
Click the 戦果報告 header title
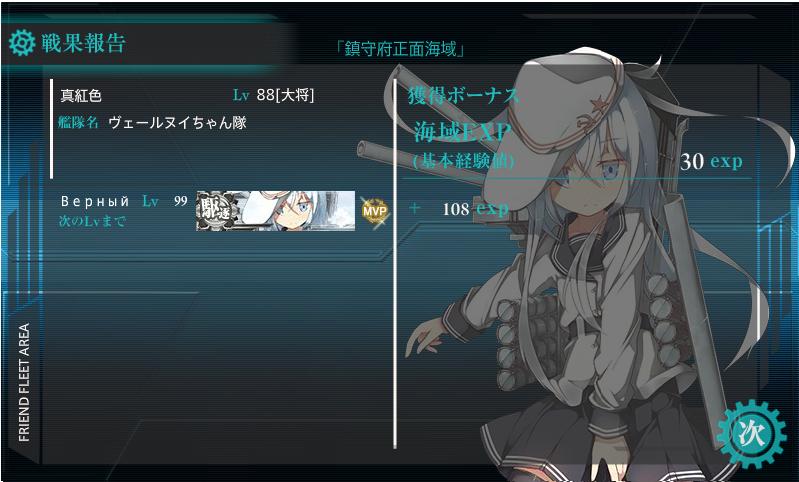tap(83, 43)
